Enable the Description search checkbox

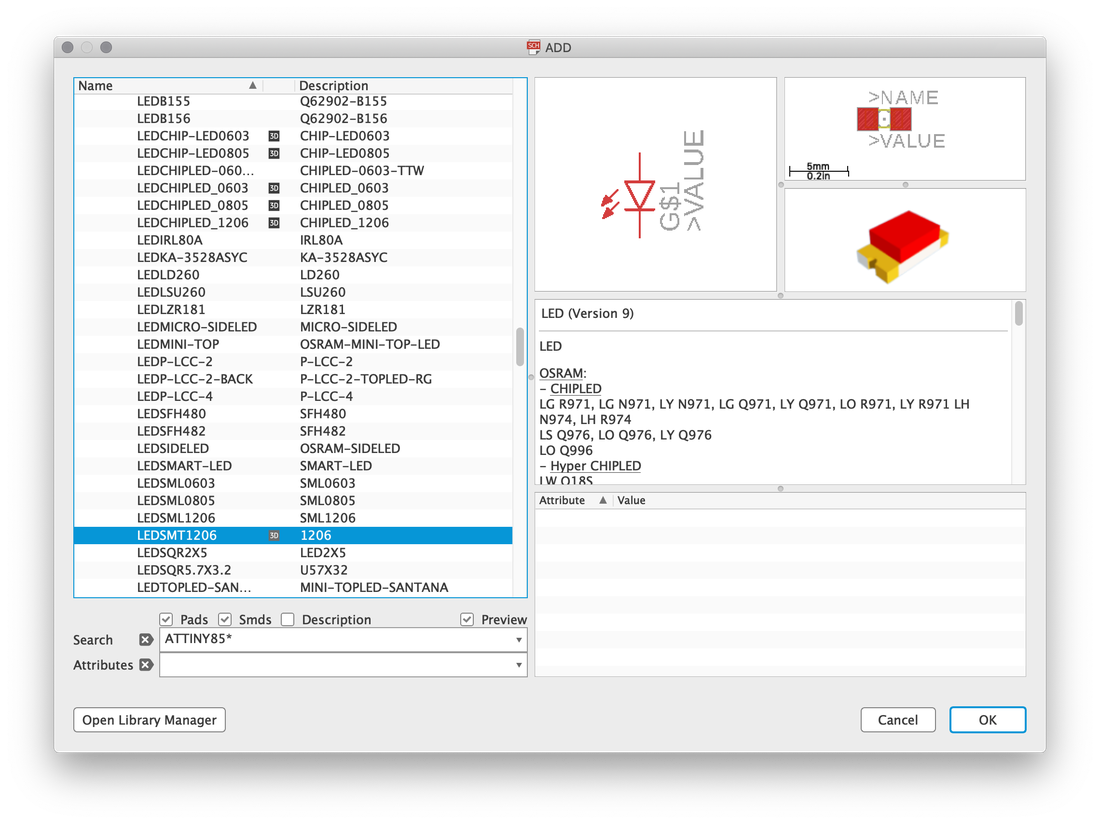(x=288, y=619)
